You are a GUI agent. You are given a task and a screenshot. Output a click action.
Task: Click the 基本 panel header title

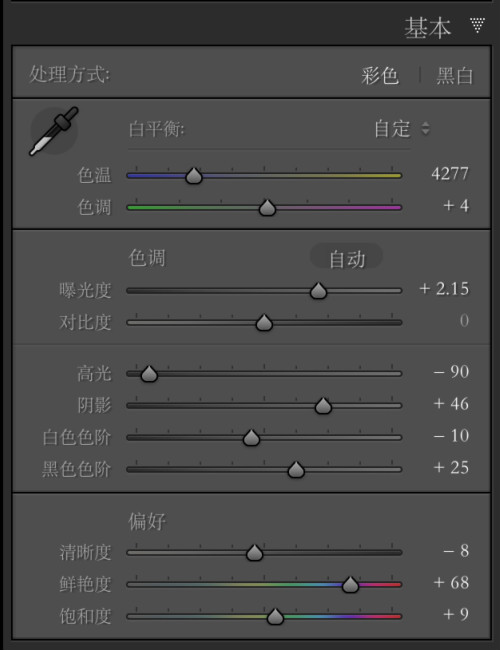[427, 28]
